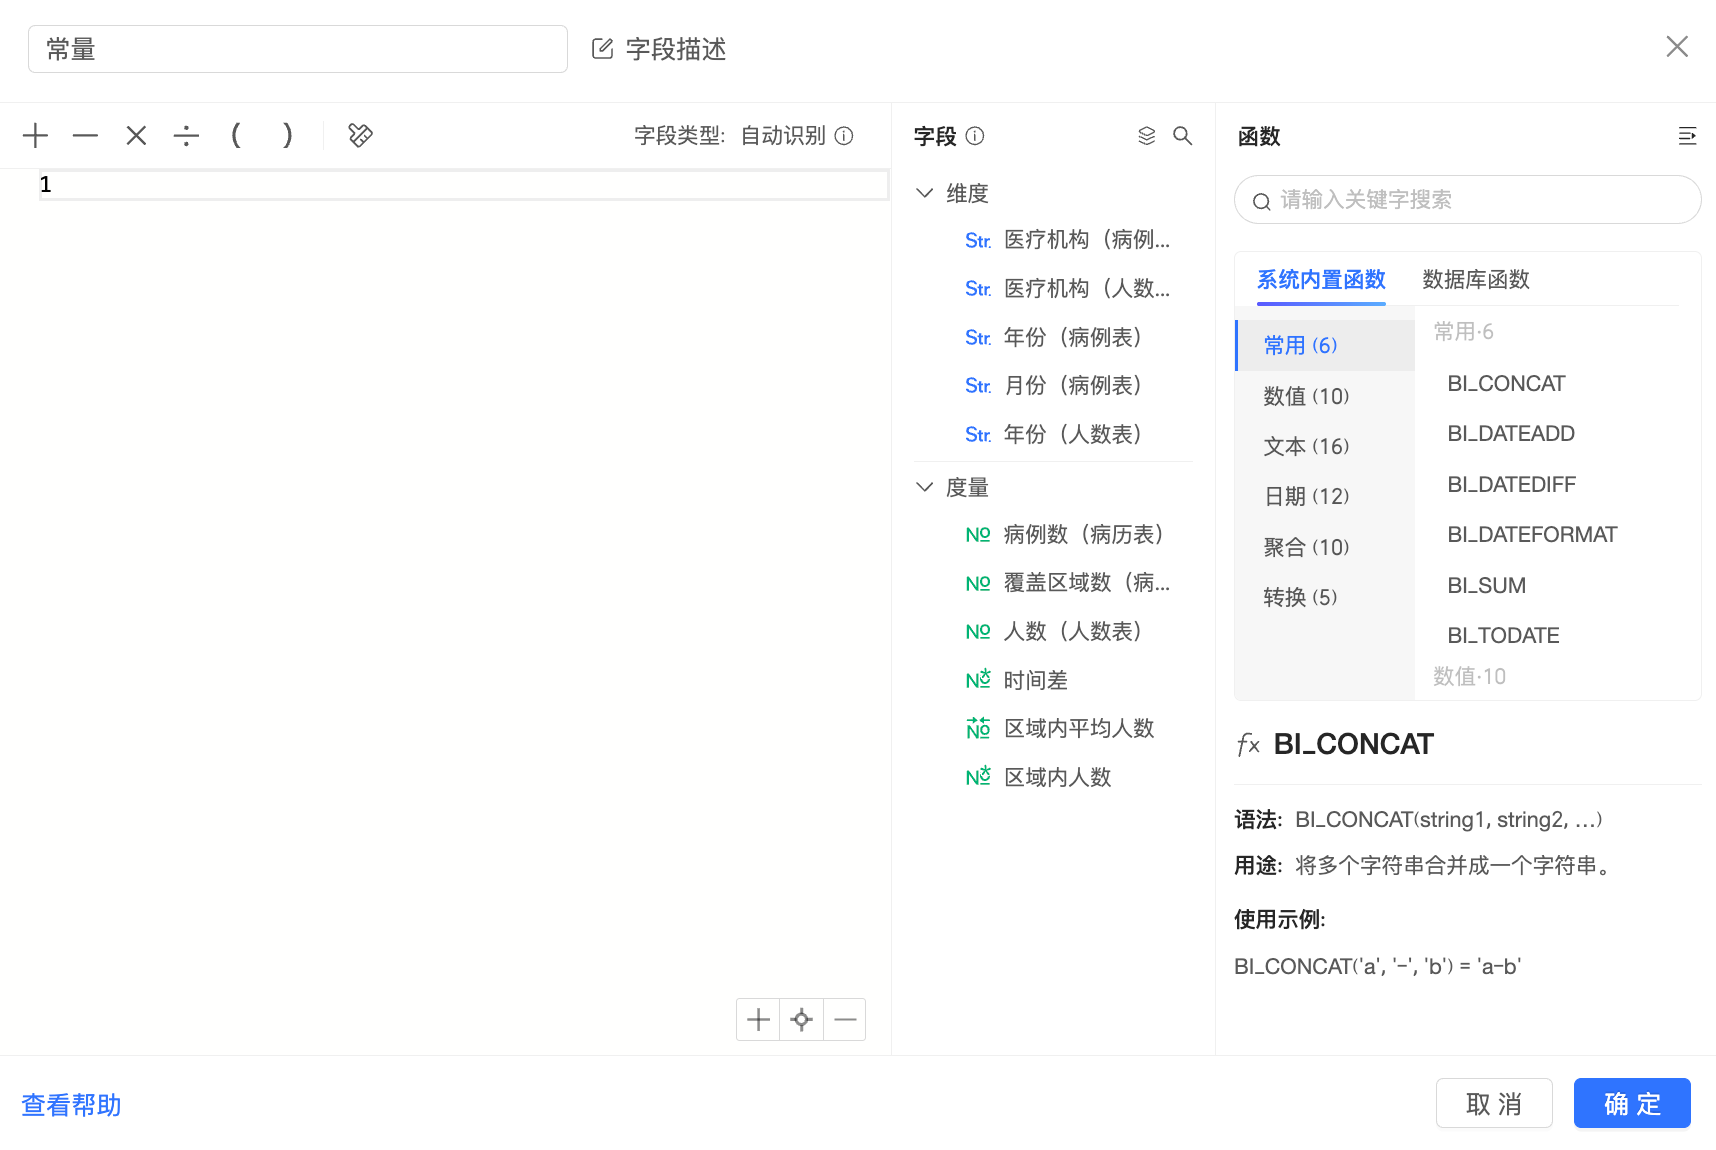1716x1150 pixels.
Task: Select the 病例数（病历表） measure name
Action: (x=1084, y=535)
